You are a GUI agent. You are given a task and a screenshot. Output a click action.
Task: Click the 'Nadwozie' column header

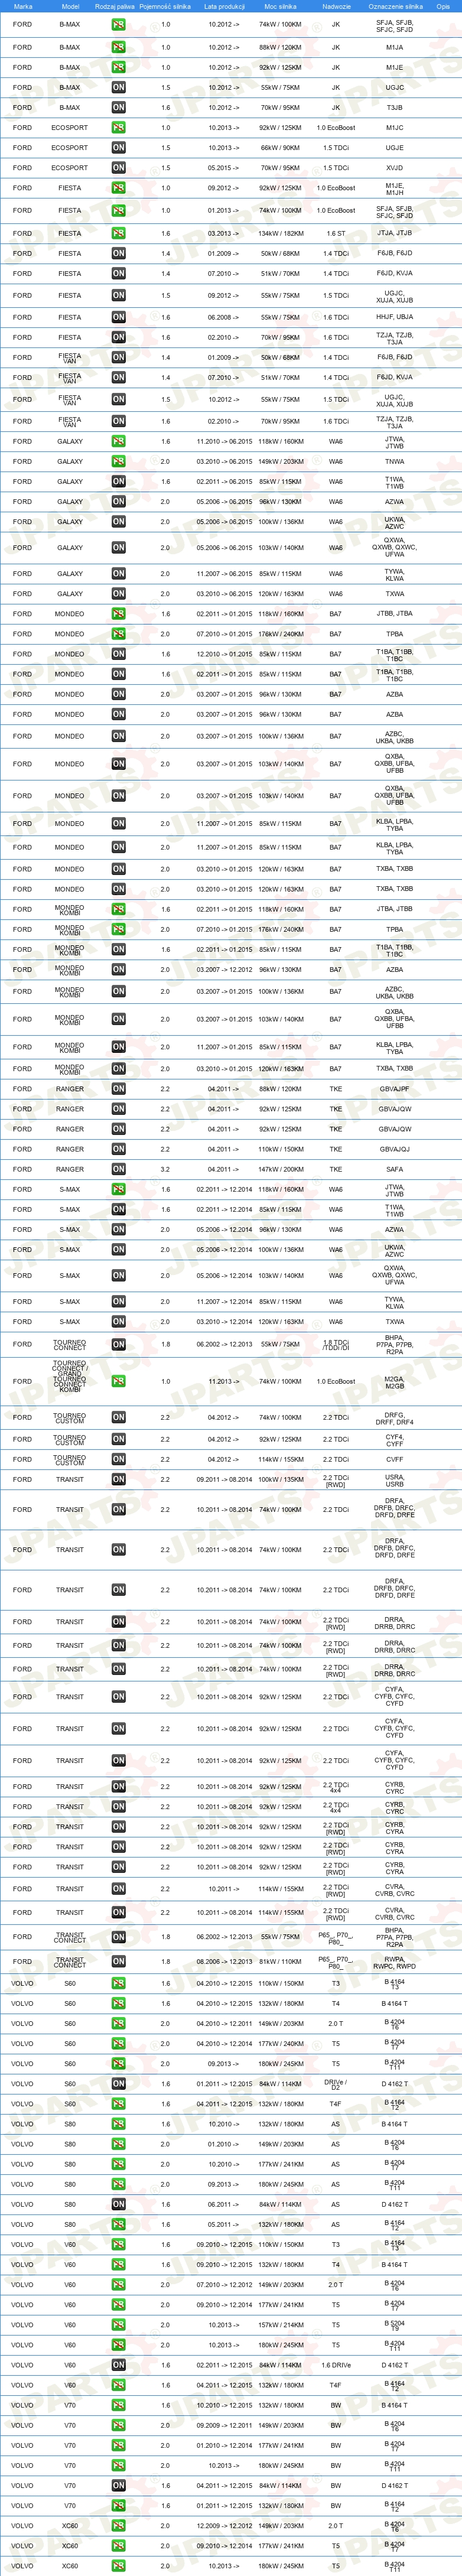click(x=336, y=6)
